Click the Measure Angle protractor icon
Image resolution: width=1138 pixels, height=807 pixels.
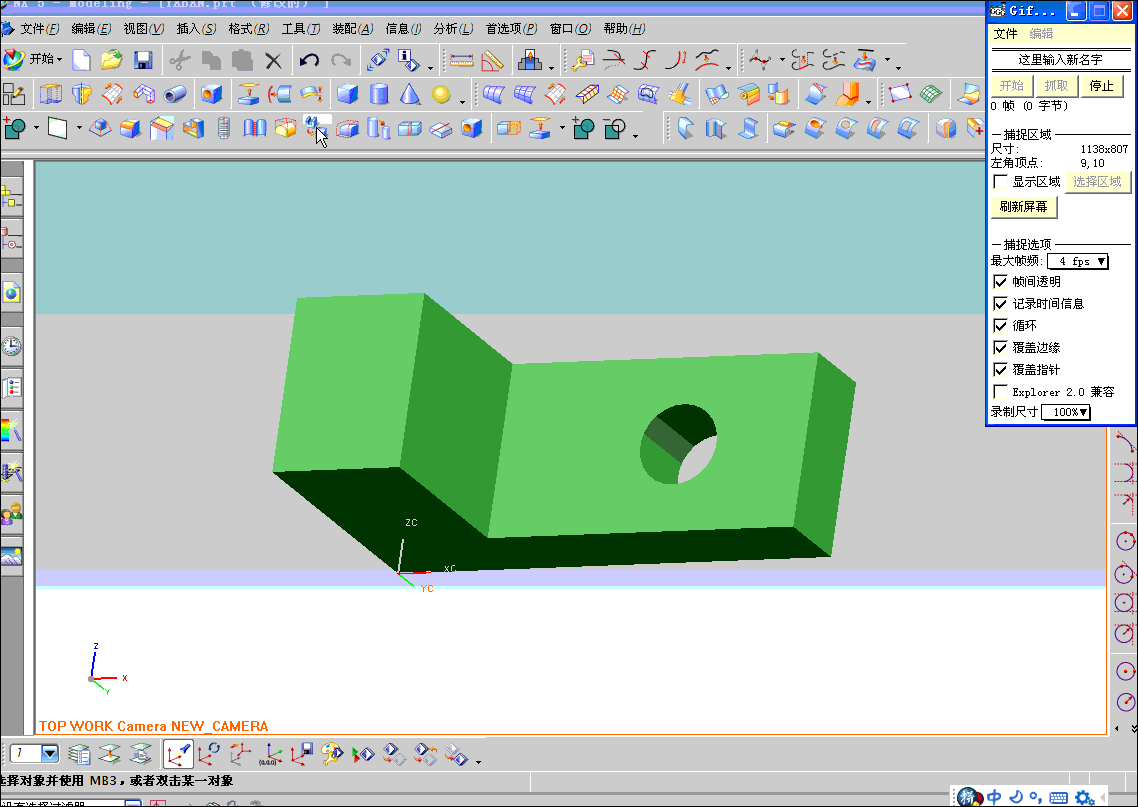pos(493,60)
